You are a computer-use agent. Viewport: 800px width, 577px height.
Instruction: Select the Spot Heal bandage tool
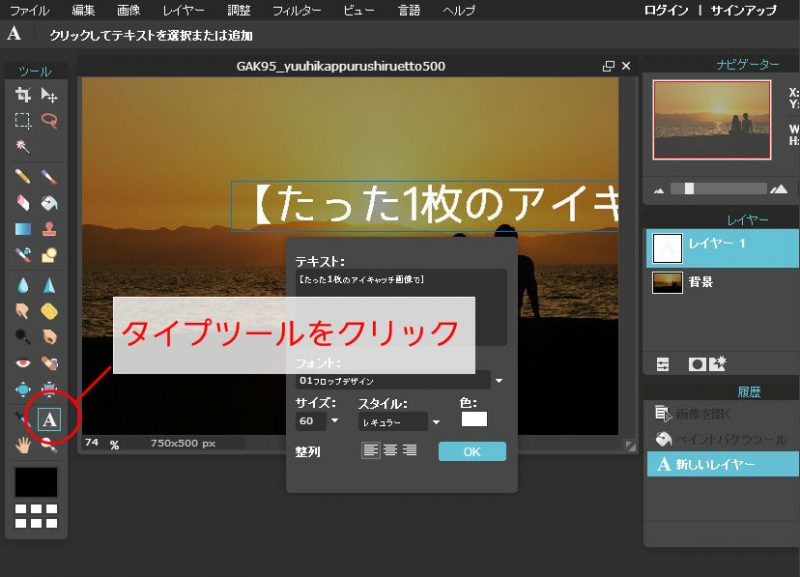(x=49, y=363)
